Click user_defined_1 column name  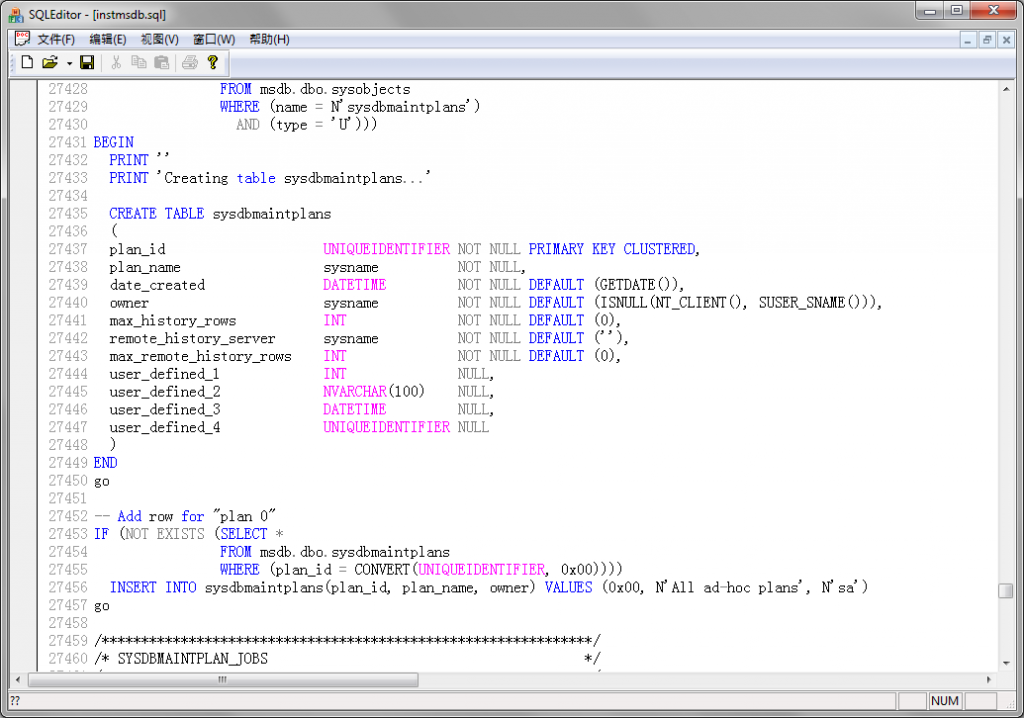coord(165,374)
